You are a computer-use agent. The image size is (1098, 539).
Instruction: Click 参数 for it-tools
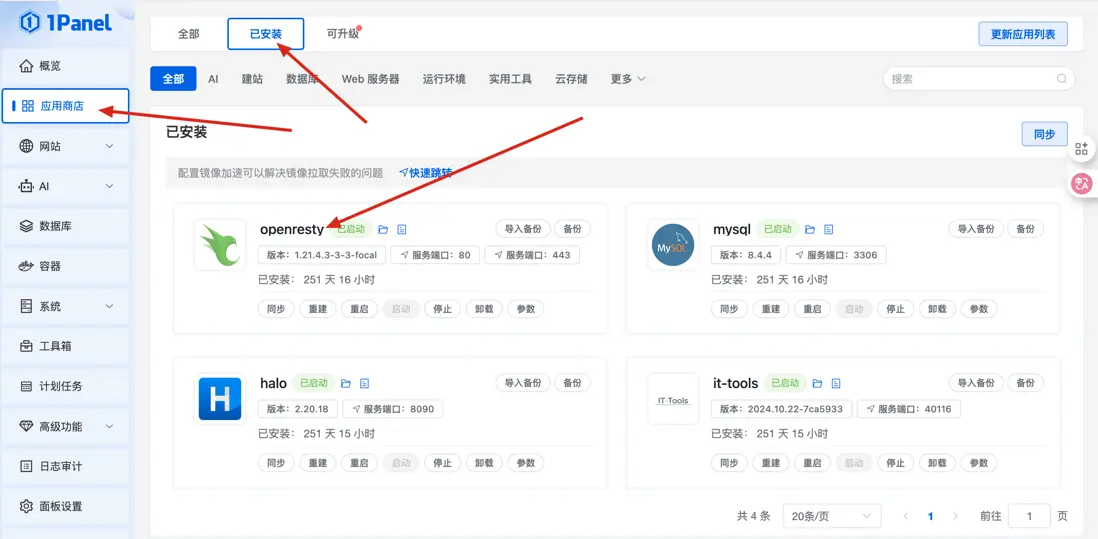pos(978,463)
